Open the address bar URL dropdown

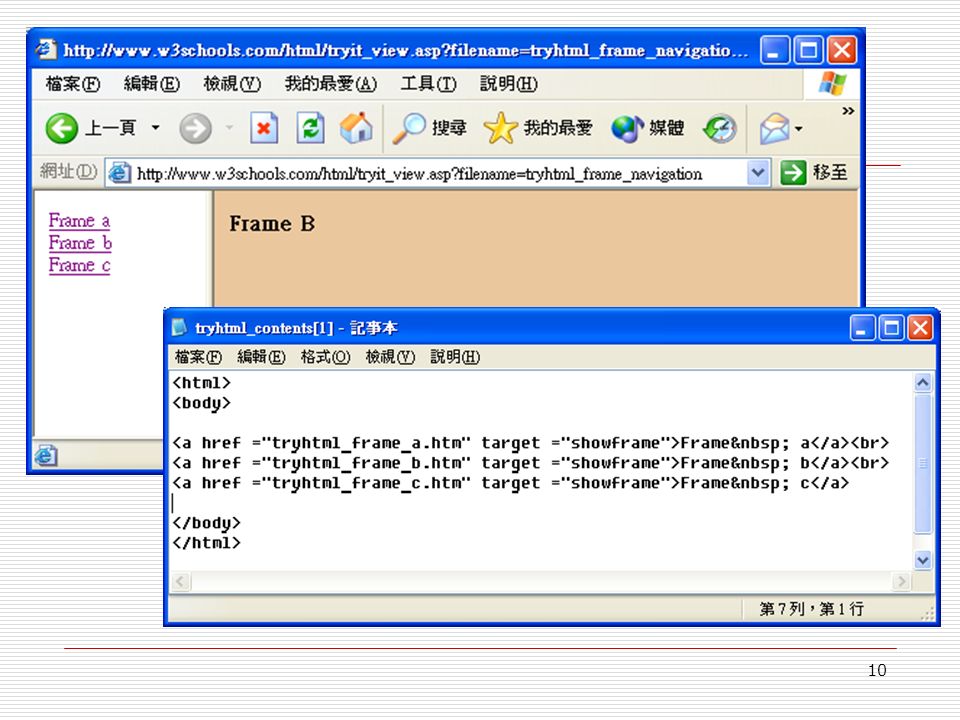point(757,173)
